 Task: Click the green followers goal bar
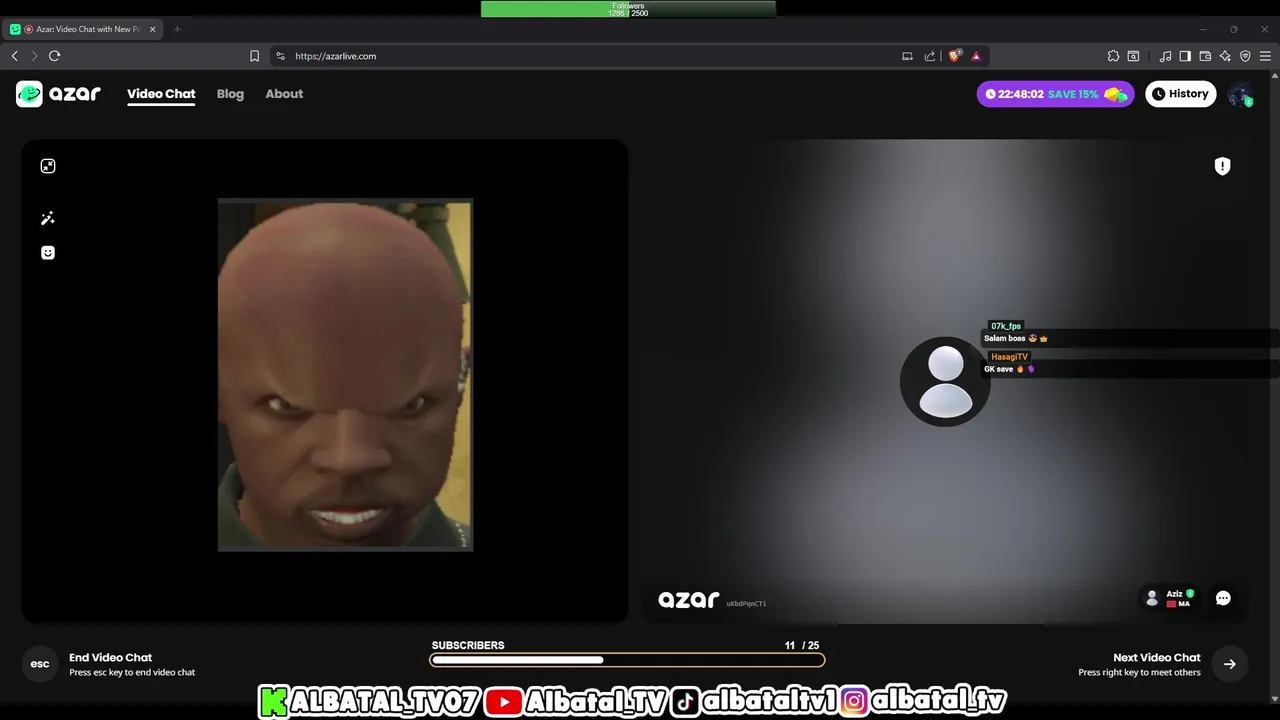(628, 9)
